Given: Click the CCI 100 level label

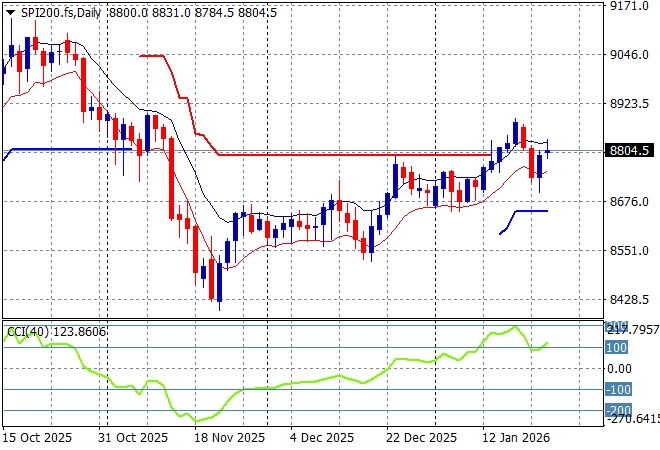Looking at the screenshot, I should click(617, 348).
